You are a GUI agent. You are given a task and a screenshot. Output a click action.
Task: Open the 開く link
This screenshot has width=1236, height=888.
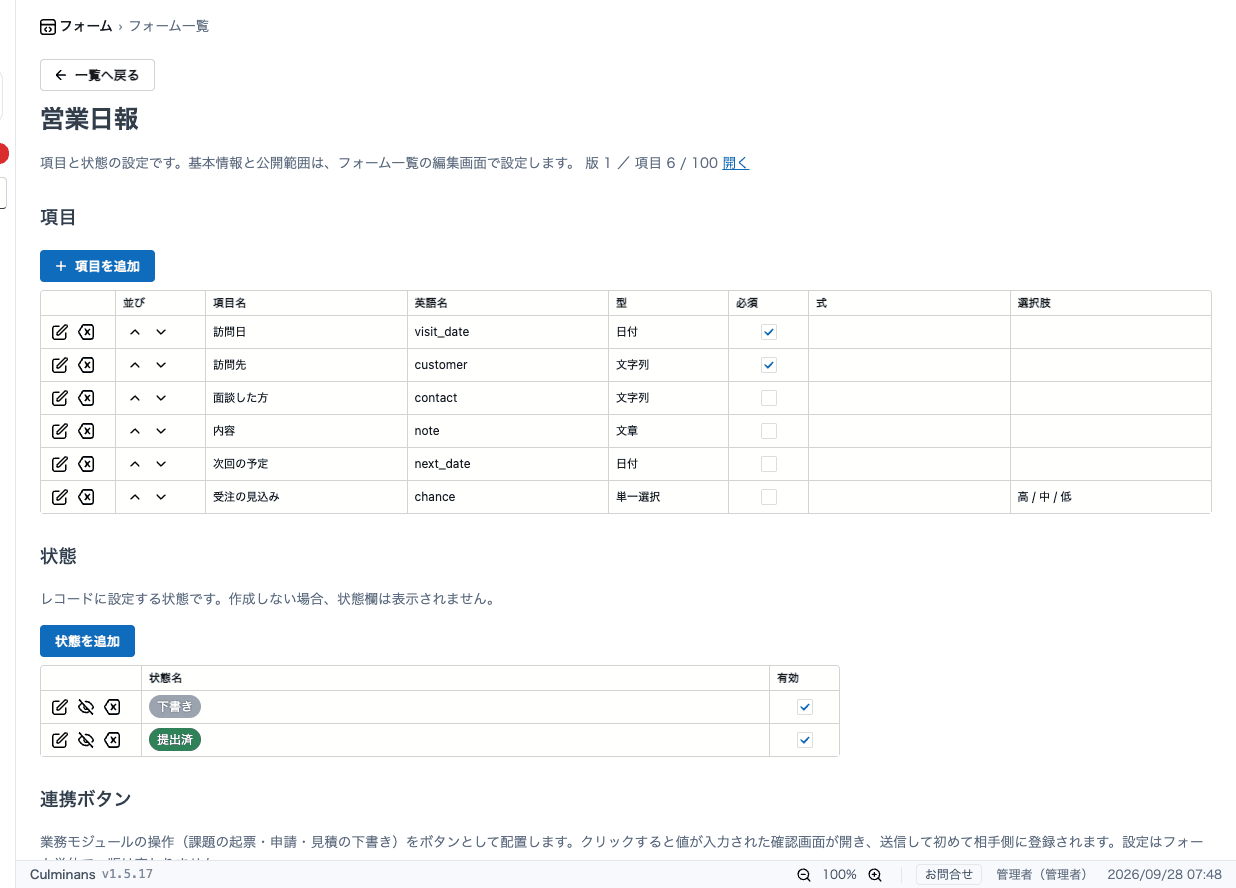pos(735,163)
